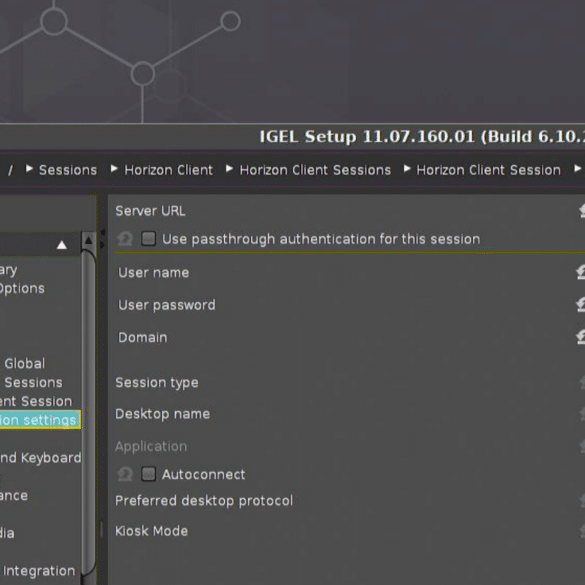Enable passthrough authentication for this session
This screenshot has width=585, height=585.
click(x=148, y=238)
